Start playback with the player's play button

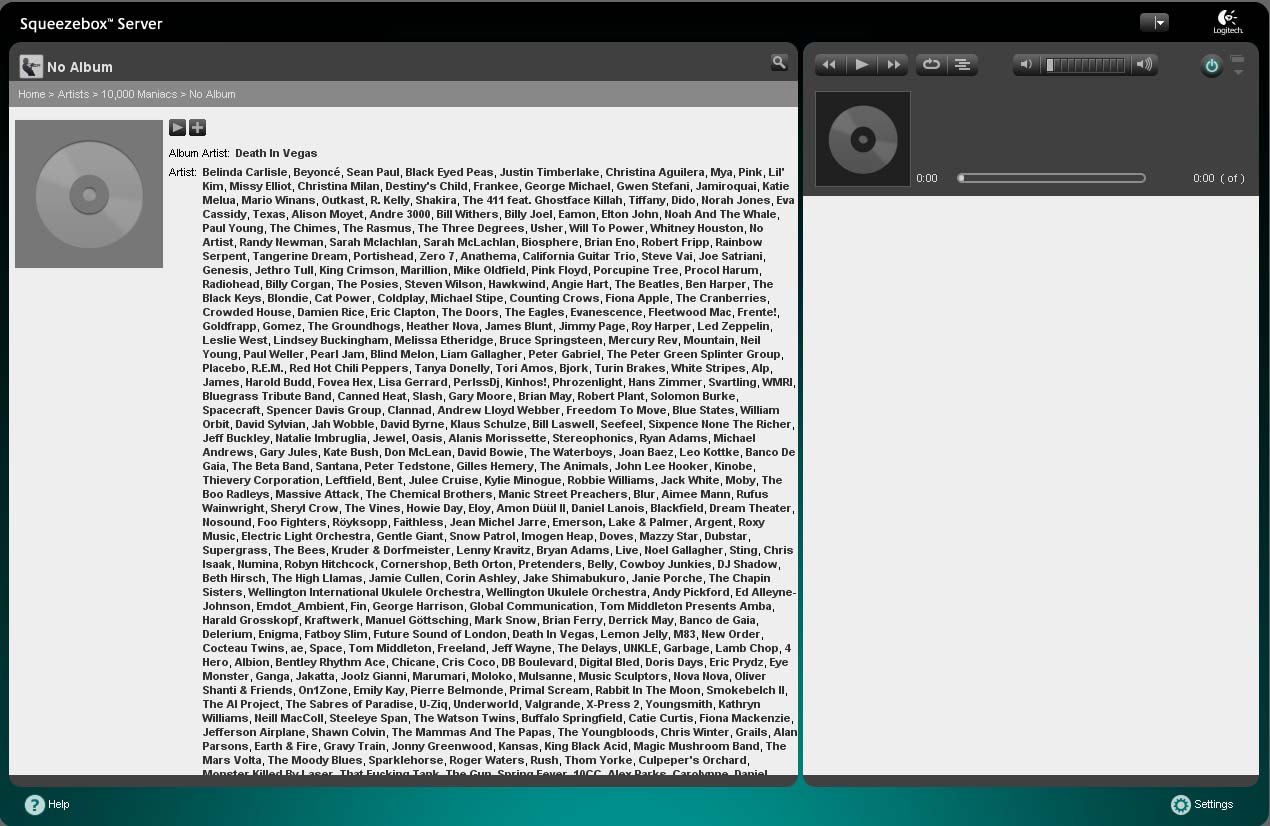[861, 65]
